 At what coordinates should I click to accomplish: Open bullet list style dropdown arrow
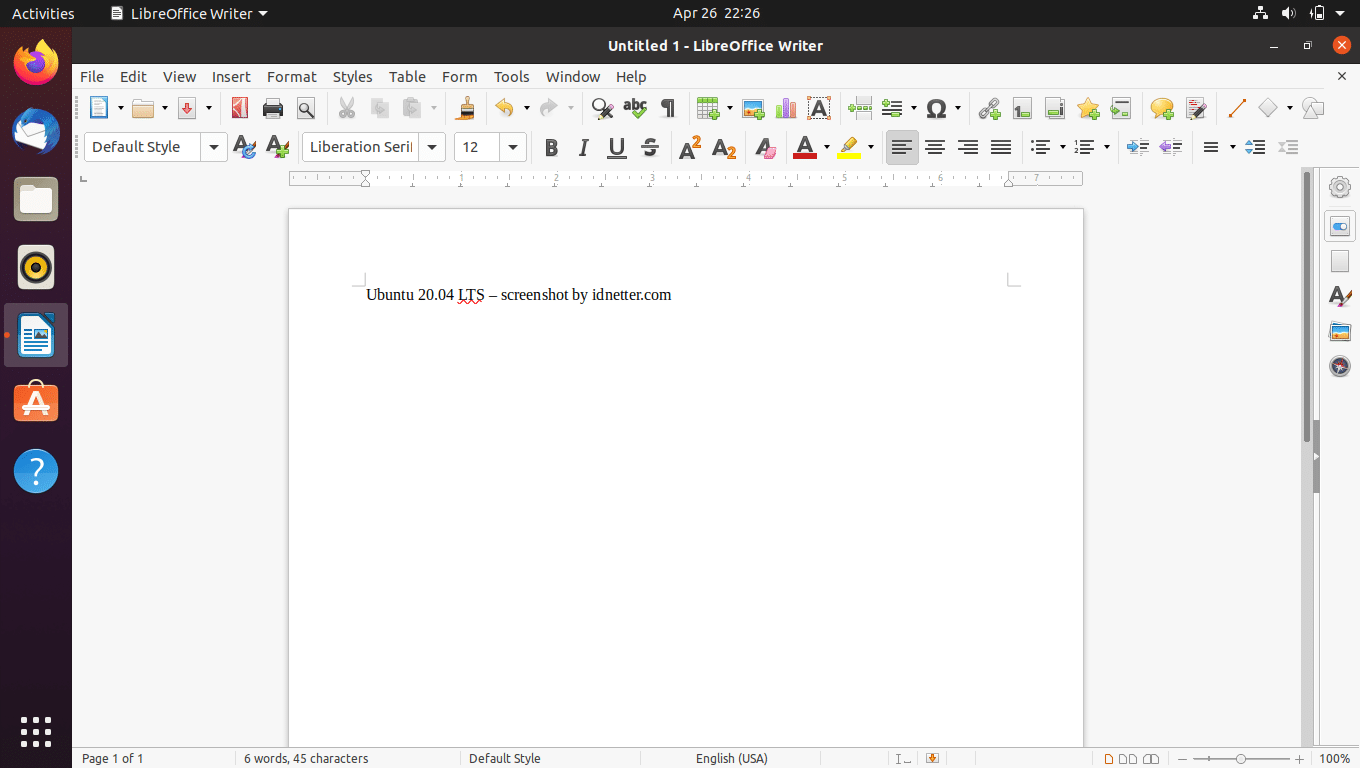[1063, 147]
